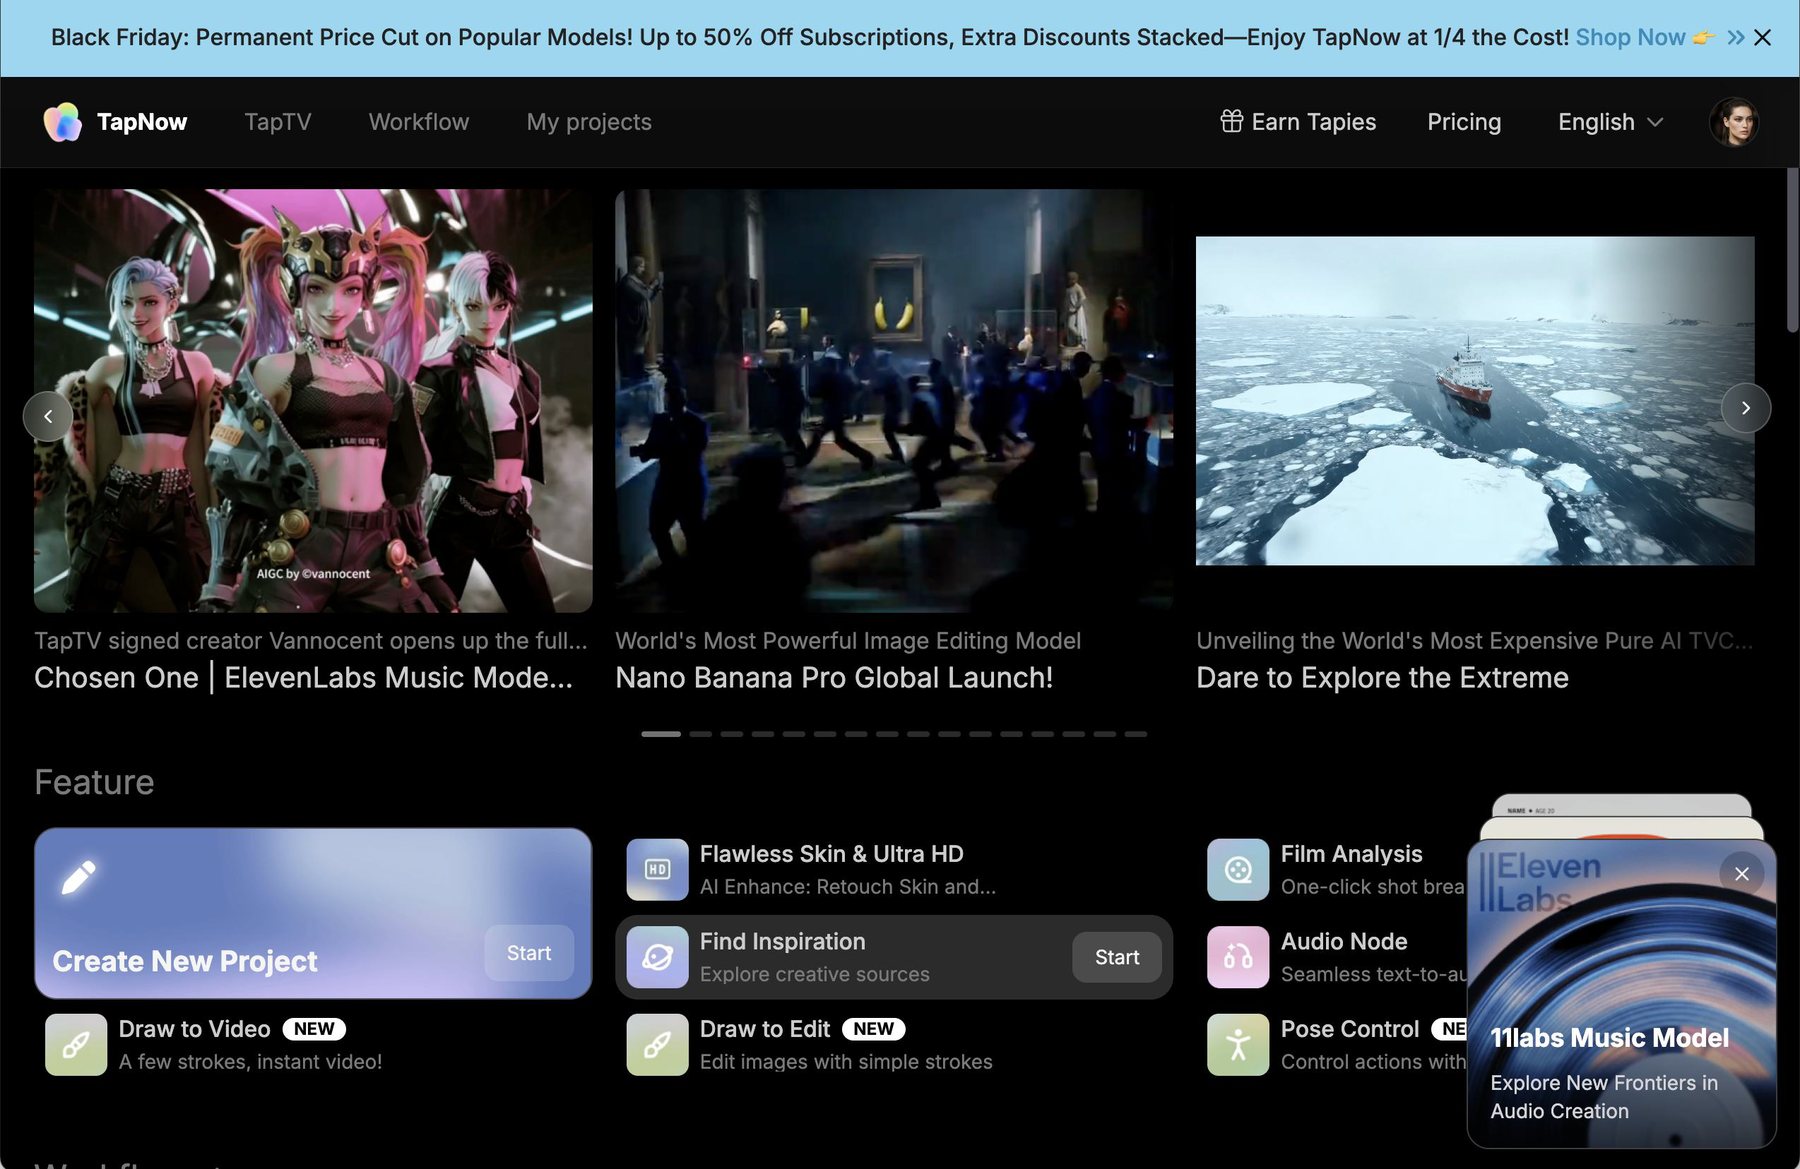
Task: Start the Create New Project card
Action: (x=529, y=954)
